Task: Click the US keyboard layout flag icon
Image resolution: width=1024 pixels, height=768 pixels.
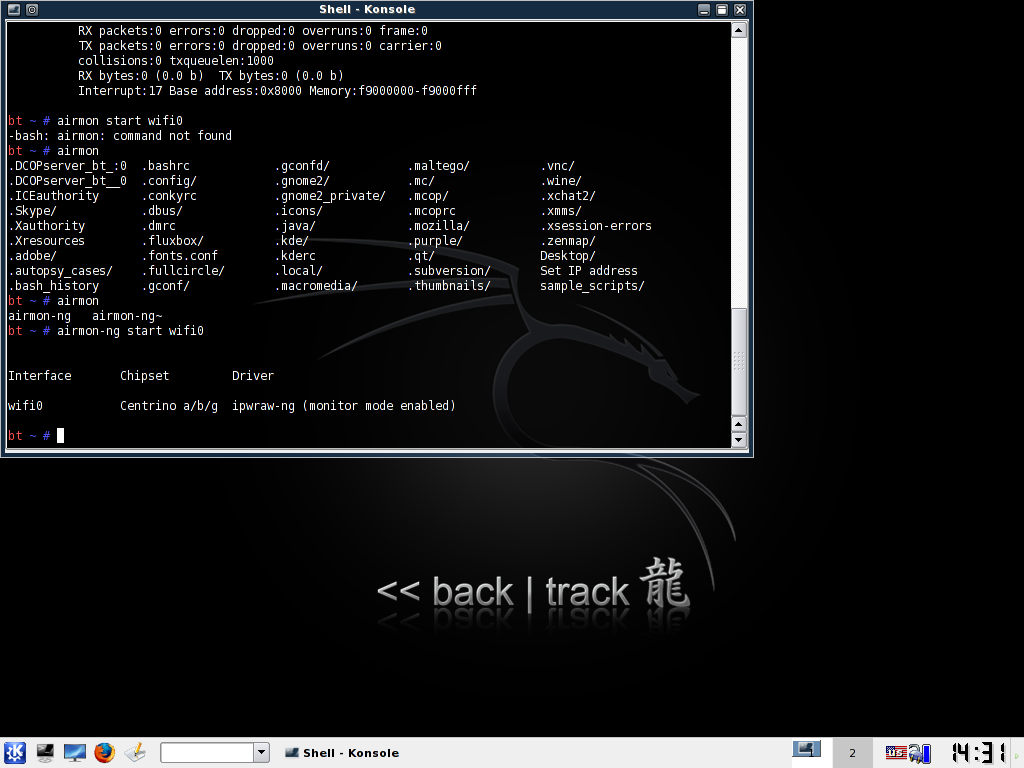Action: [x=896, y=753]
